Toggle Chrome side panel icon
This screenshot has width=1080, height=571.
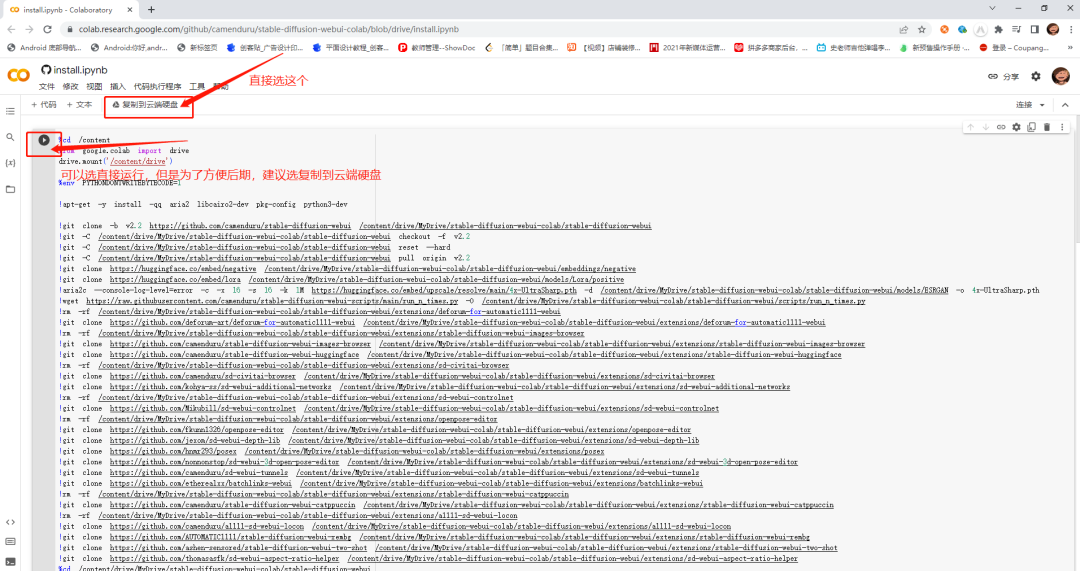1035,29
